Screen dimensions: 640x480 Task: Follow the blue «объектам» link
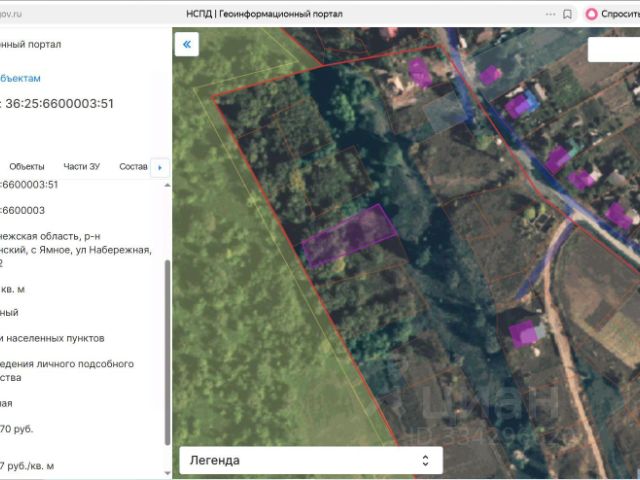20,78
